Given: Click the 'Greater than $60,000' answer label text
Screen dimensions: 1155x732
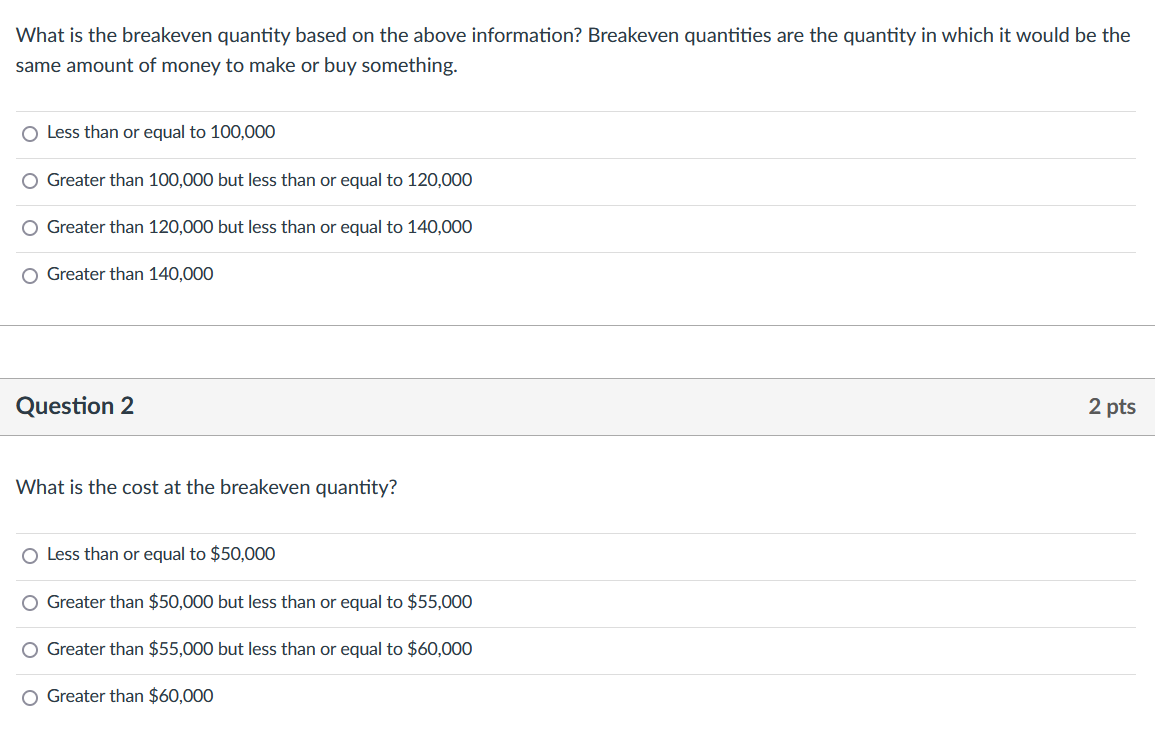Looking at the screenshot, I should pyautogui.click(x=130, y=696).
